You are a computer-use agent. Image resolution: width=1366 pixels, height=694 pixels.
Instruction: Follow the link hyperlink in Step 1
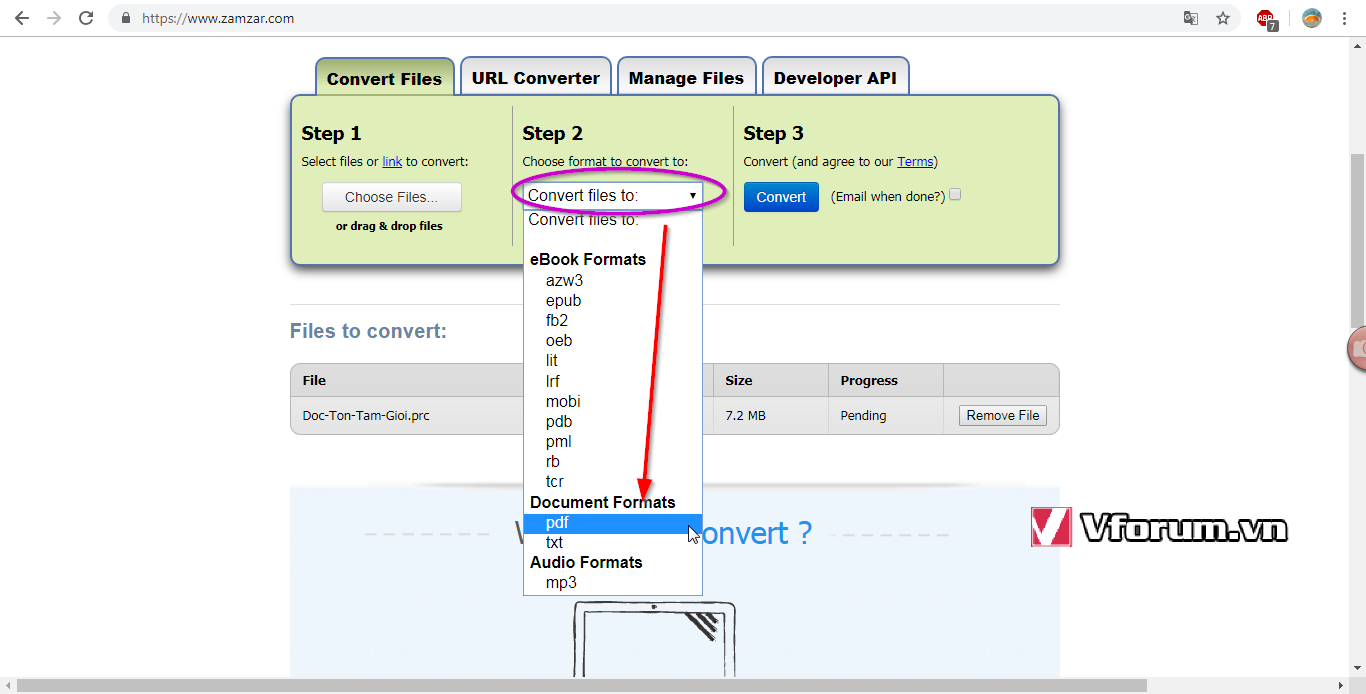[392, 161]
